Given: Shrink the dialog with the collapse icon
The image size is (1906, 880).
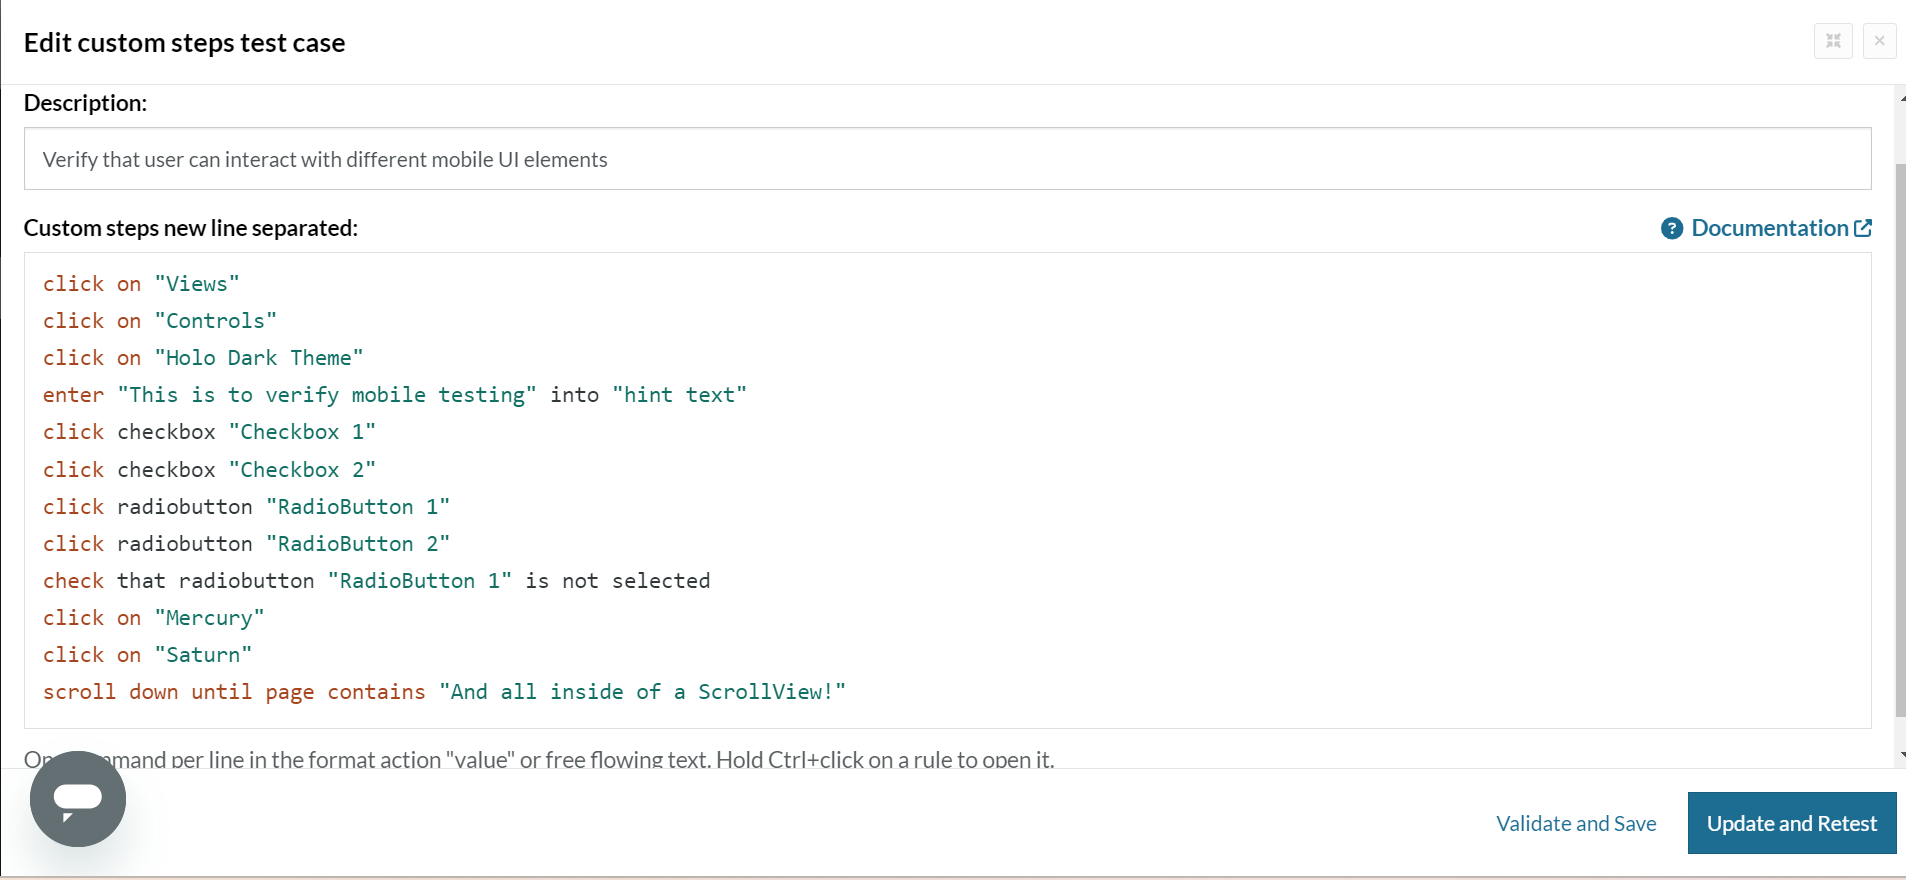Looking at the screenshot, I should click(x=1833, y=41).
